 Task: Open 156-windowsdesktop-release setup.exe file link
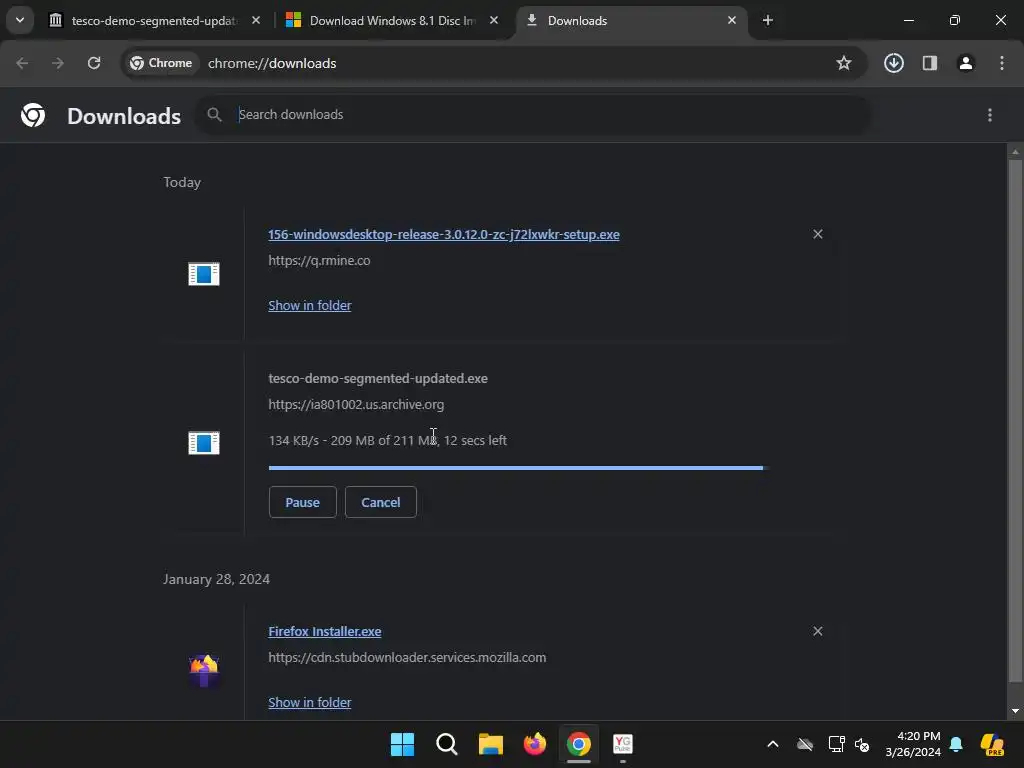(444, 234)
